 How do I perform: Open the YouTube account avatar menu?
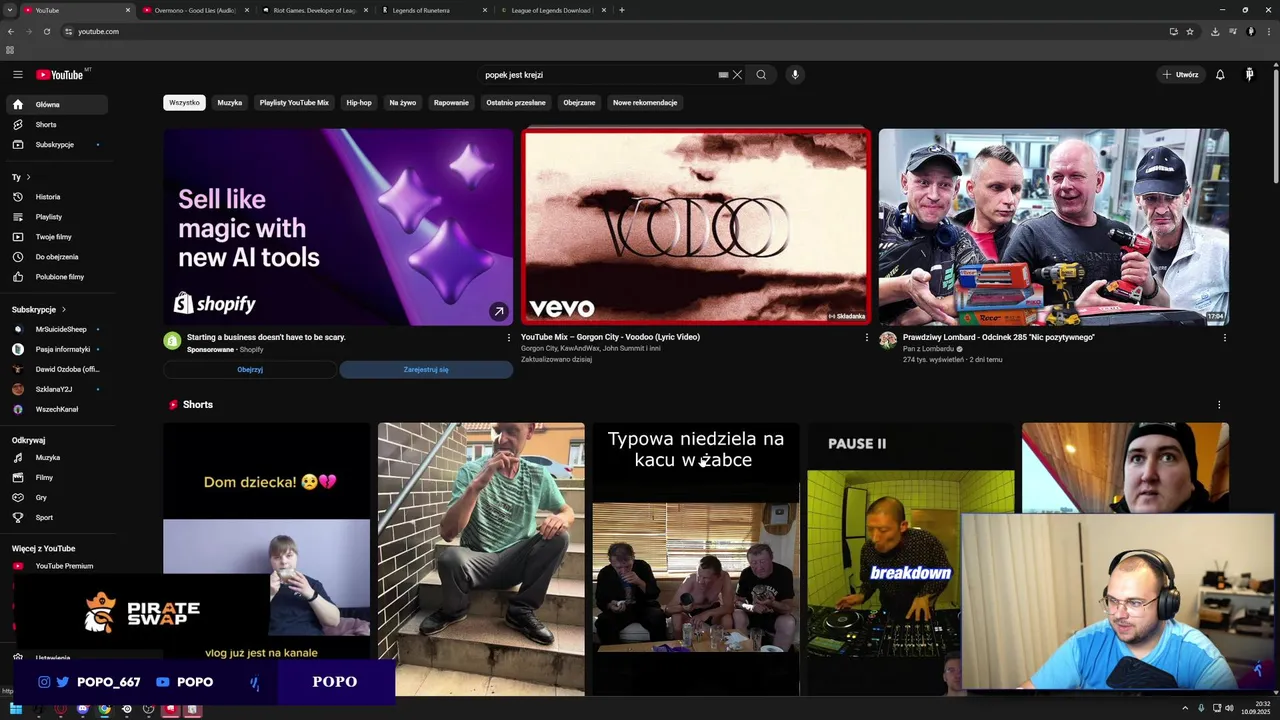[1249, 75]
